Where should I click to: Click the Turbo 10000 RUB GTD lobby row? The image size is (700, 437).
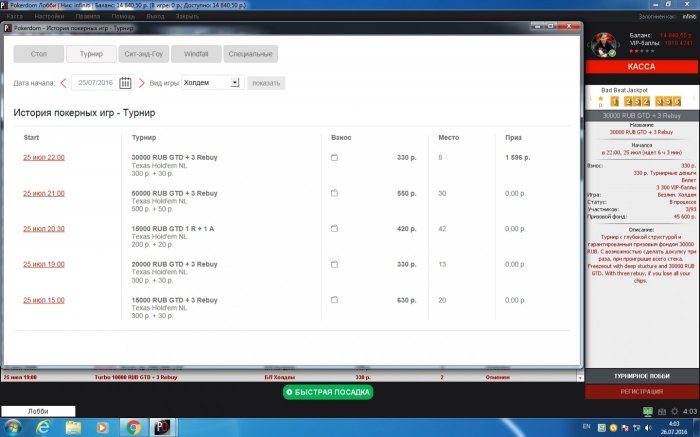pyautogui.click(x=289, y=377)
